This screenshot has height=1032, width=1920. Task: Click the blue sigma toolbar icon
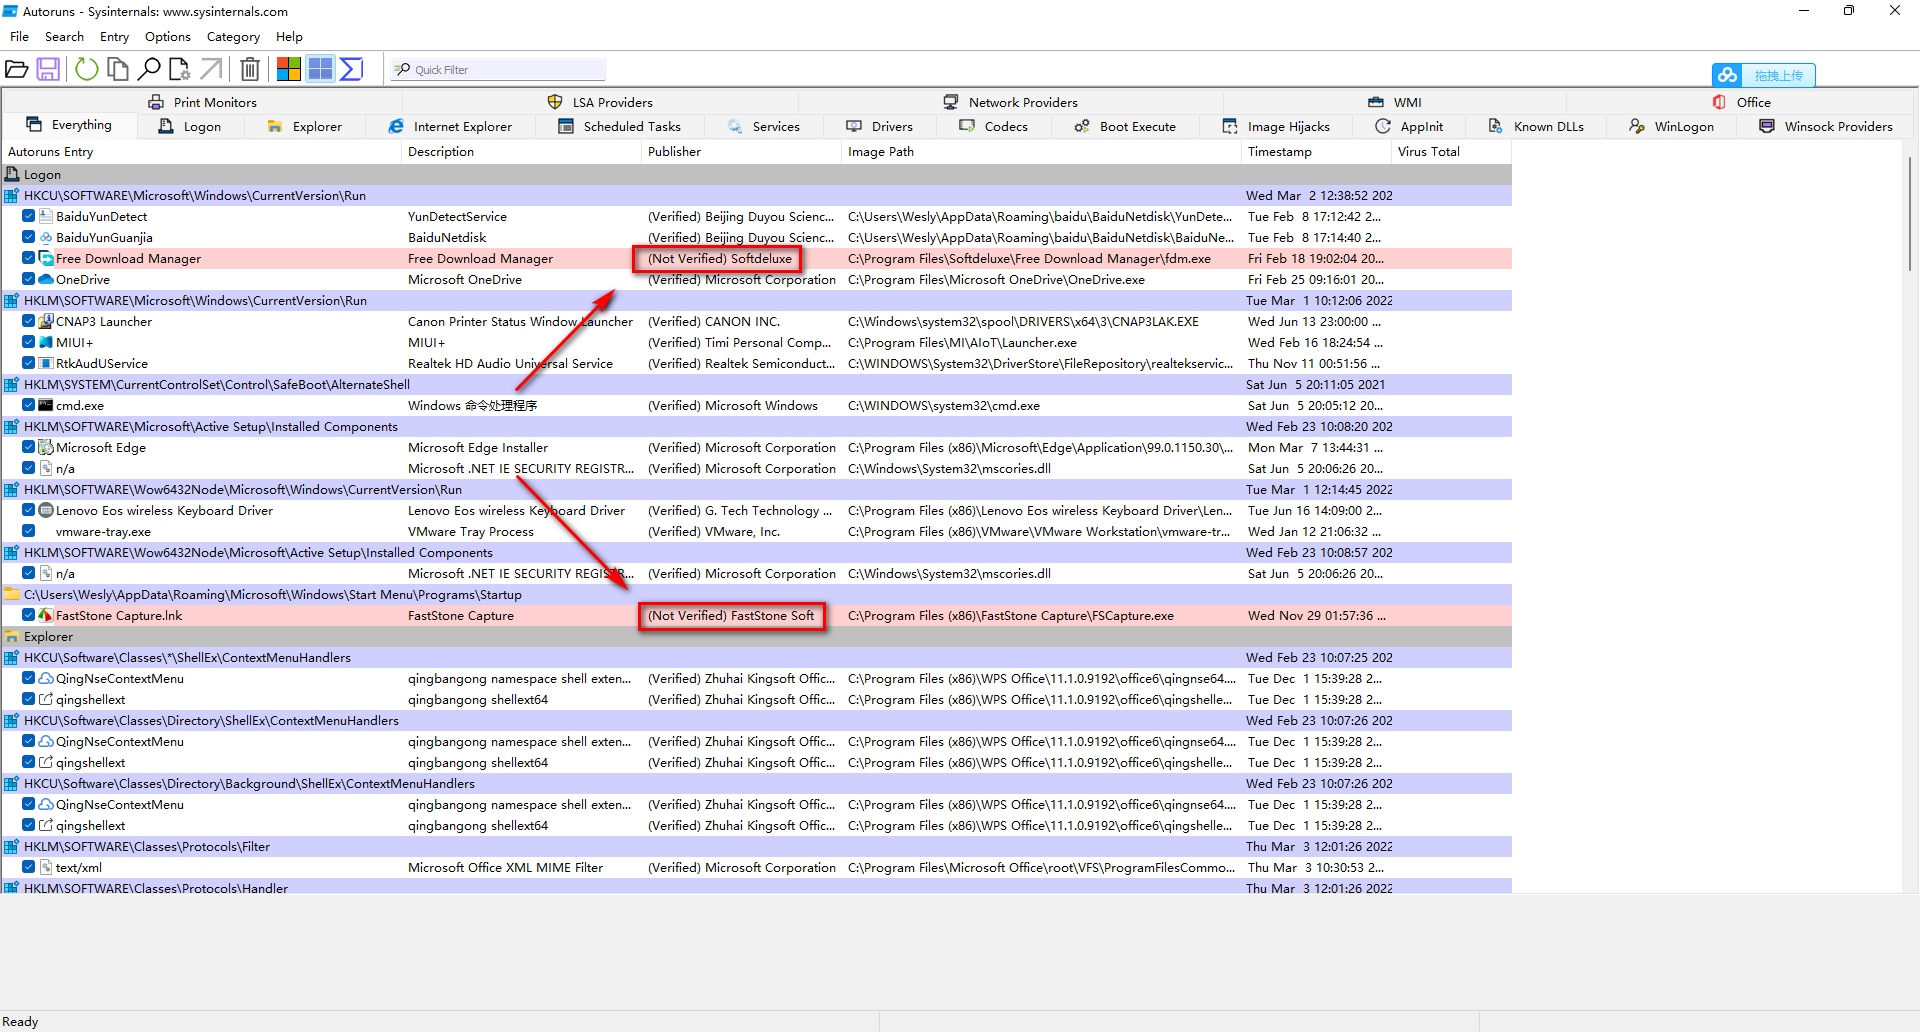click(x=352, y=69)
